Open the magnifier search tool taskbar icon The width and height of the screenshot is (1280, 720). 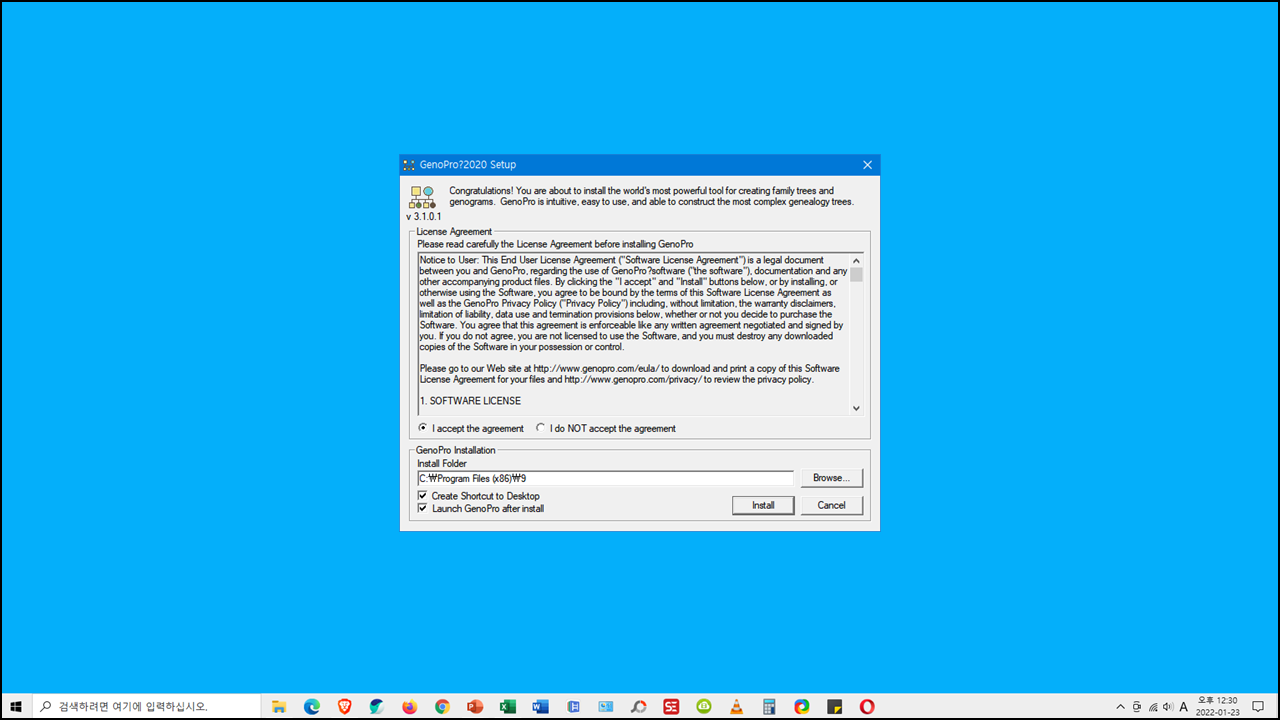pyautogui.click(x=638, y=706)
